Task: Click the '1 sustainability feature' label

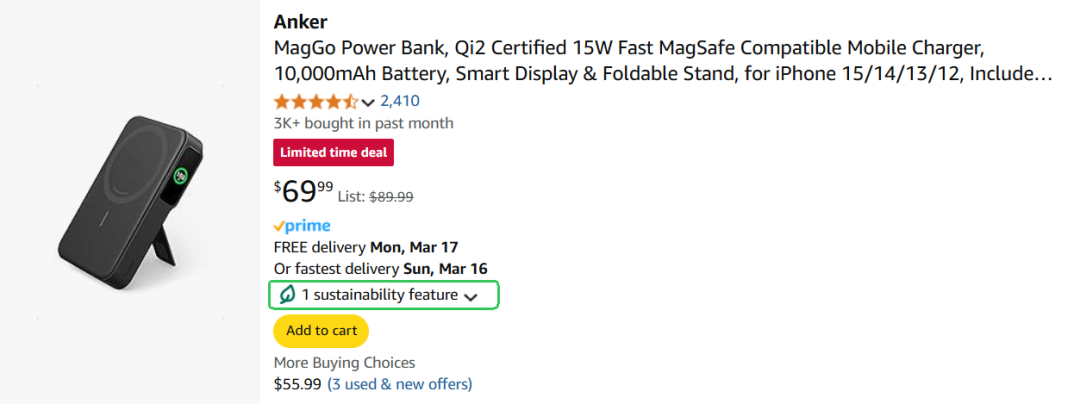Action: point(380,295)
